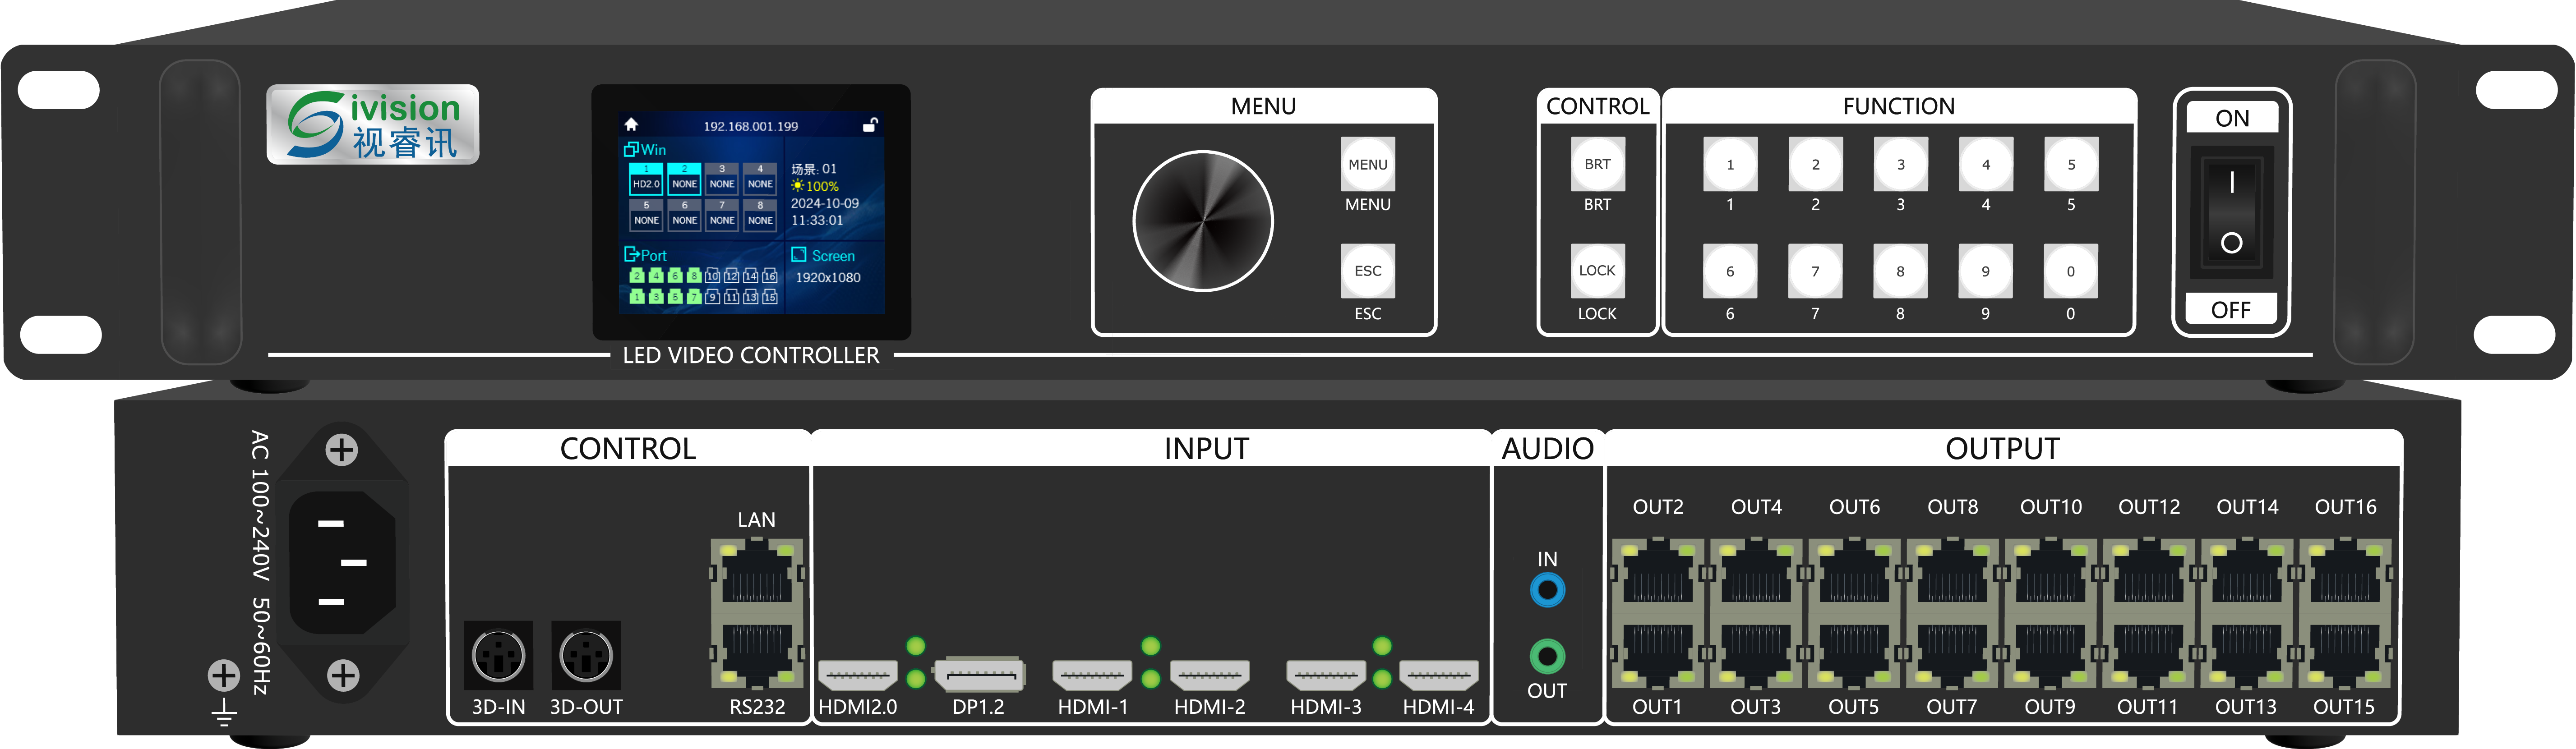The height and width of the screenshot is (749, 2576).
Task: Click the OUT15 ethernet output port
Action: (2345, 651)
